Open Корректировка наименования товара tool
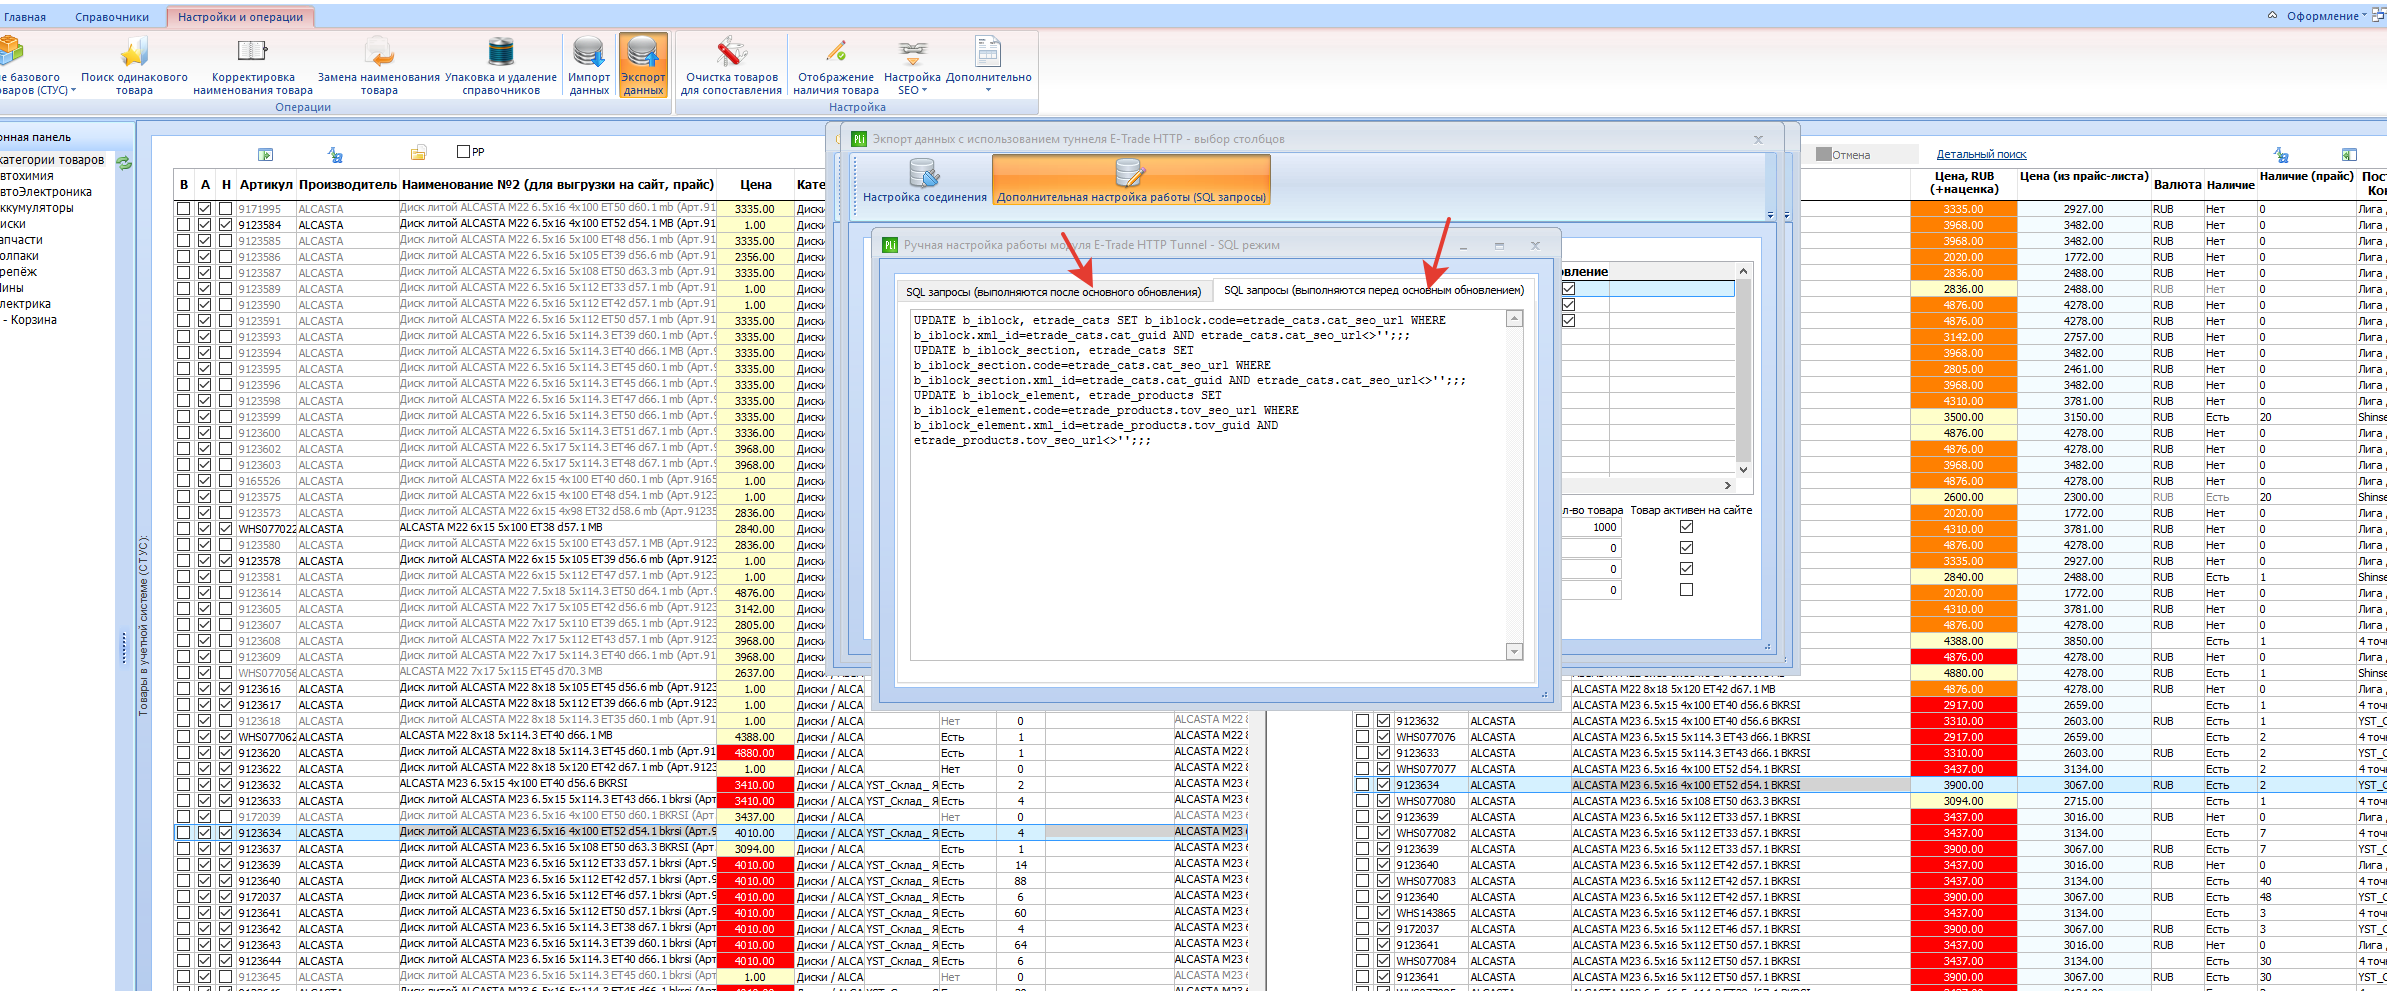The height and width of the screenshot is (991, 2387). click(253, 65)
